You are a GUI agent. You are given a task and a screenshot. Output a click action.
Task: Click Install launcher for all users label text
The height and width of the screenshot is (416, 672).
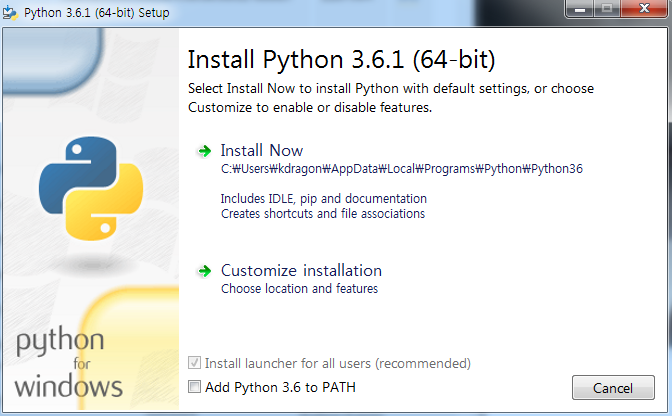pyautogui.click(x=338, y=363)
